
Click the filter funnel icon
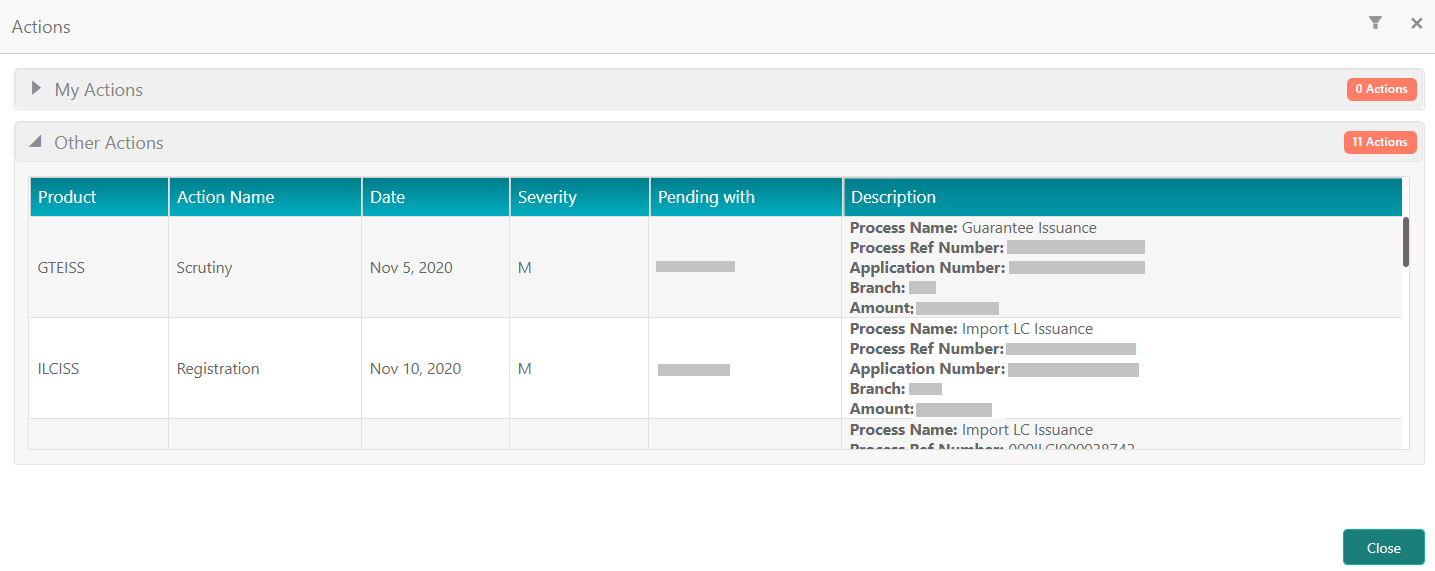click(1375, 23)
